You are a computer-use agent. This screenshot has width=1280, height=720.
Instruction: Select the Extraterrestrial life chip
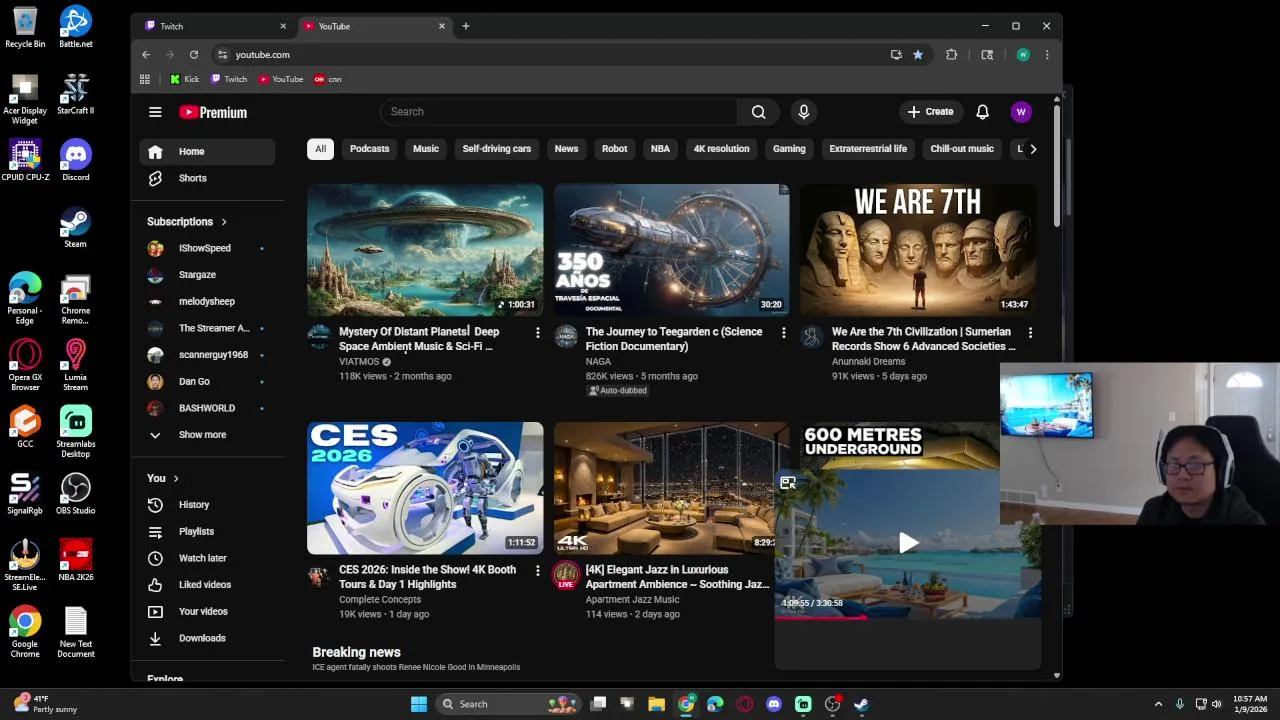click(868, 149)
